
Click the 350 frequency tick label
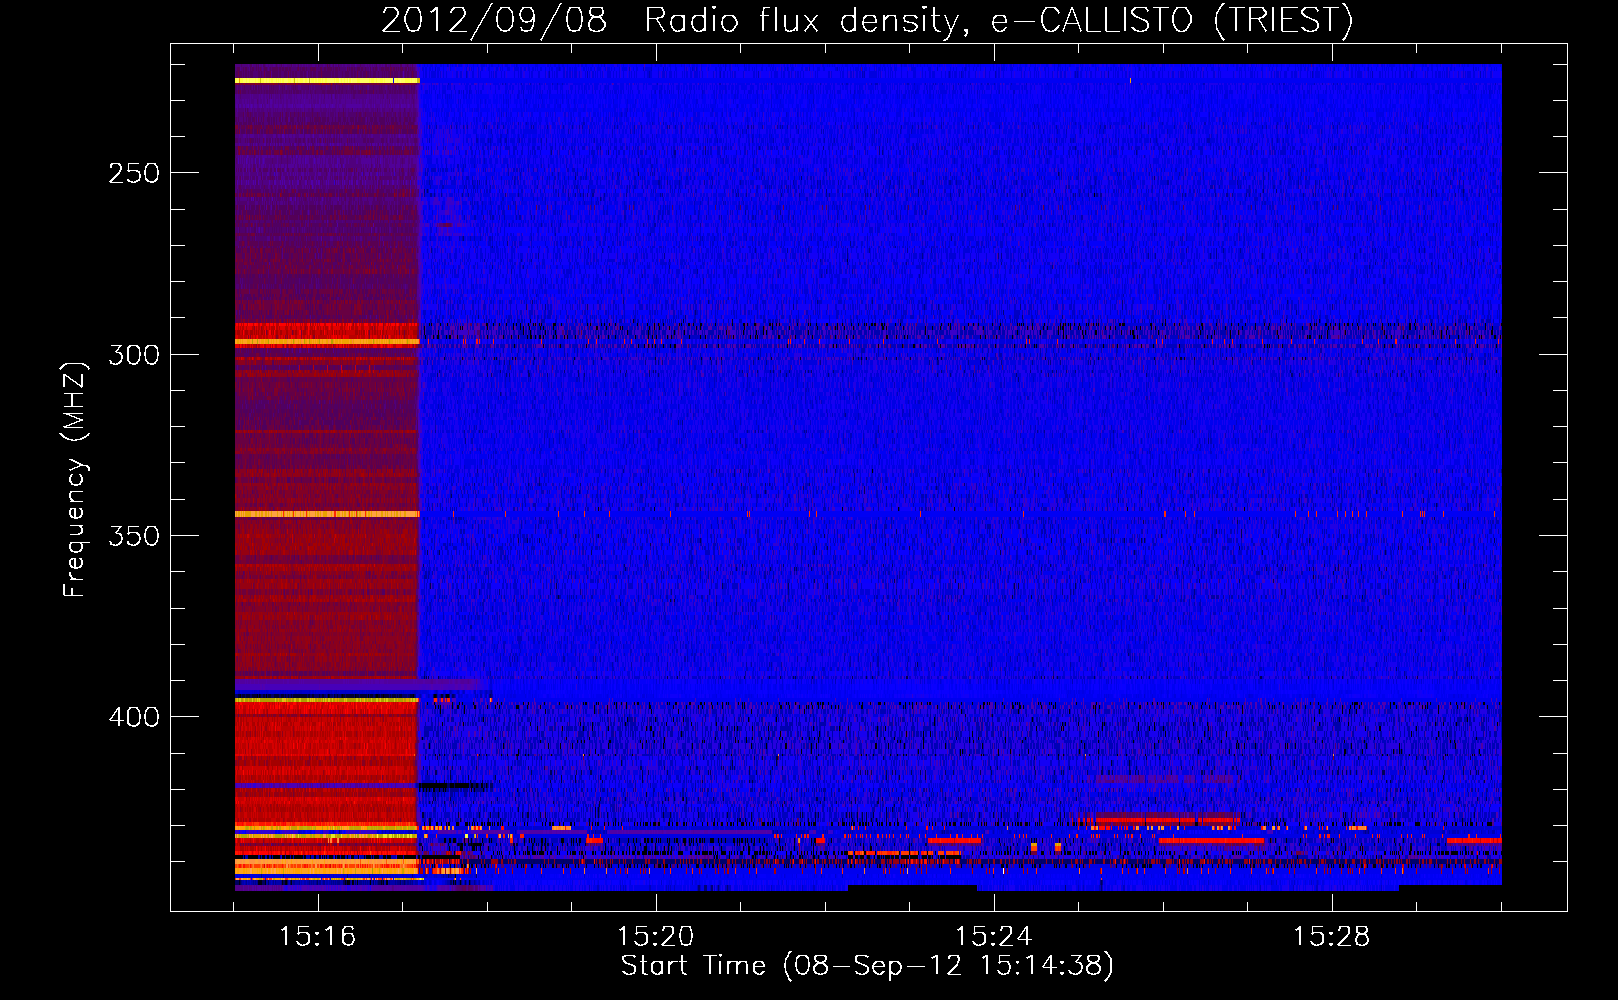tap(134, 536)
